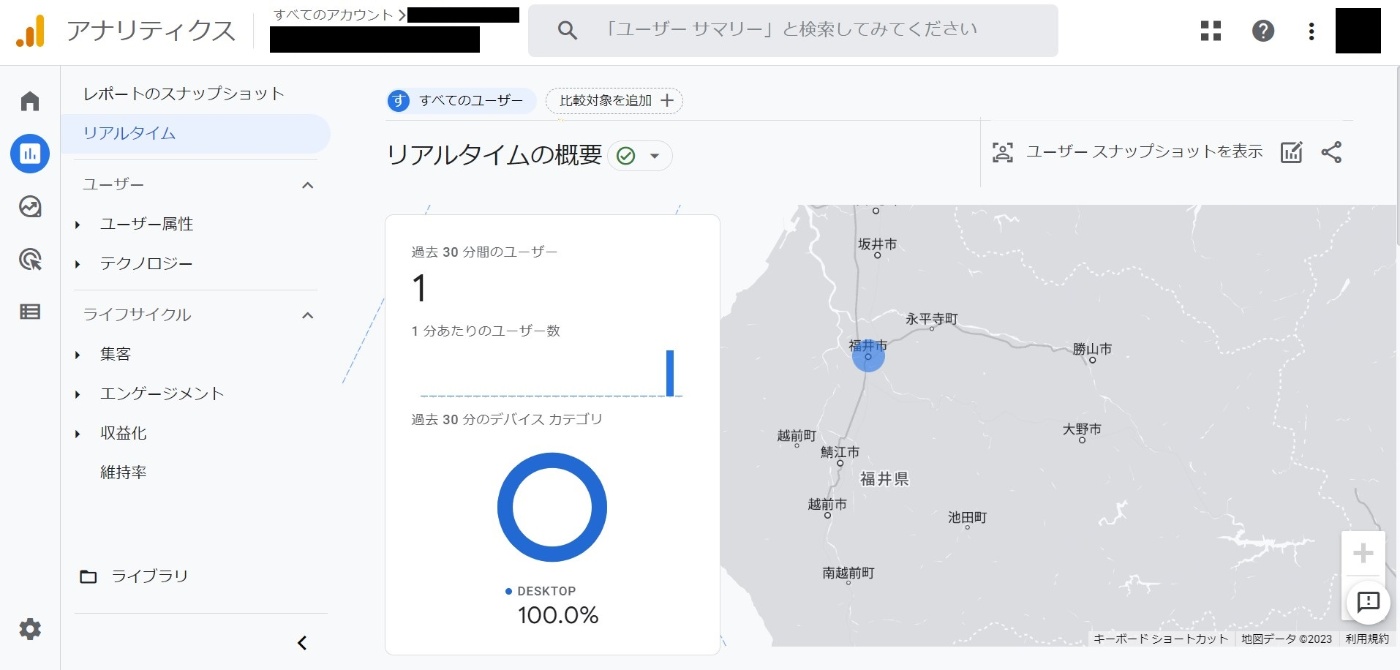
Task: Expand the テクノロジー tree item
Action: 78,264
